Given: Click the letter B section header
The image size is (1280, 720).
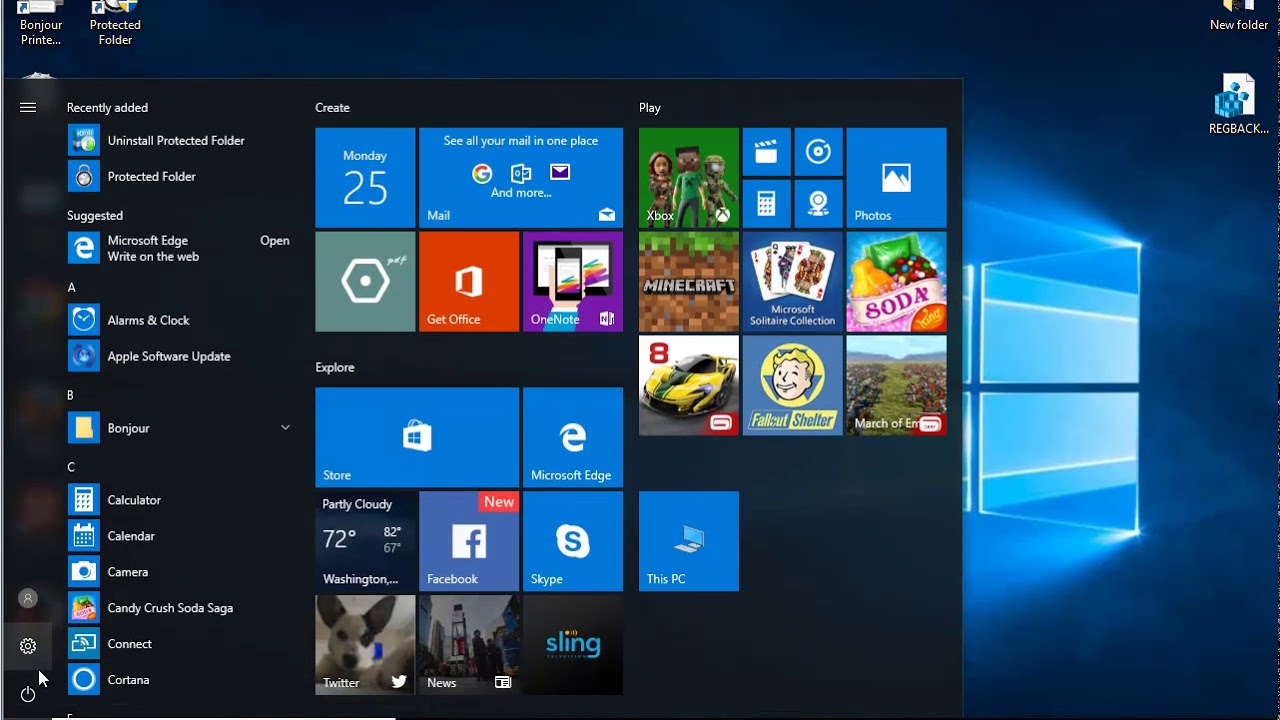Looking at the screenshot, I should tap(71, 396).
